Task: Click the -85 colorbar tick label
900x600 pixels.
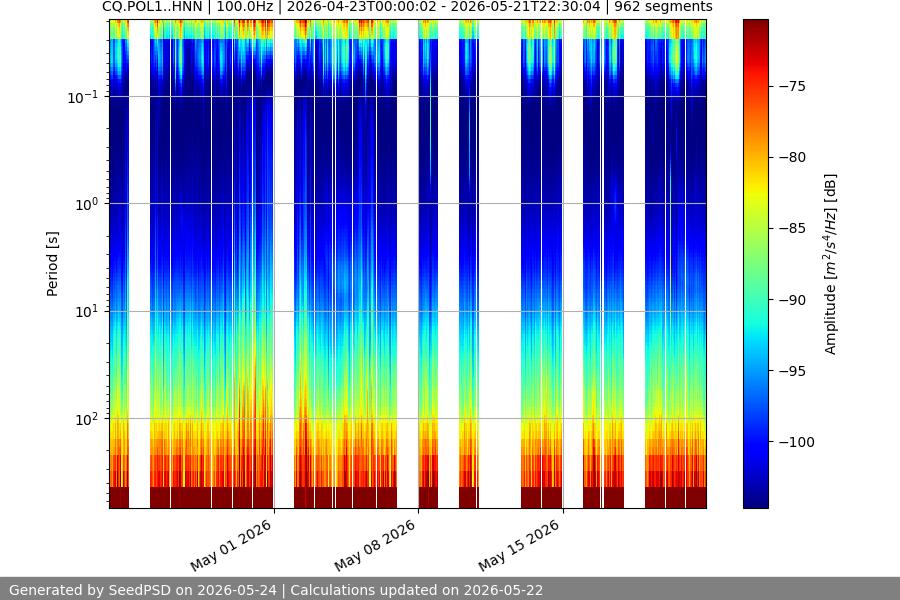Action: (792, 229)
